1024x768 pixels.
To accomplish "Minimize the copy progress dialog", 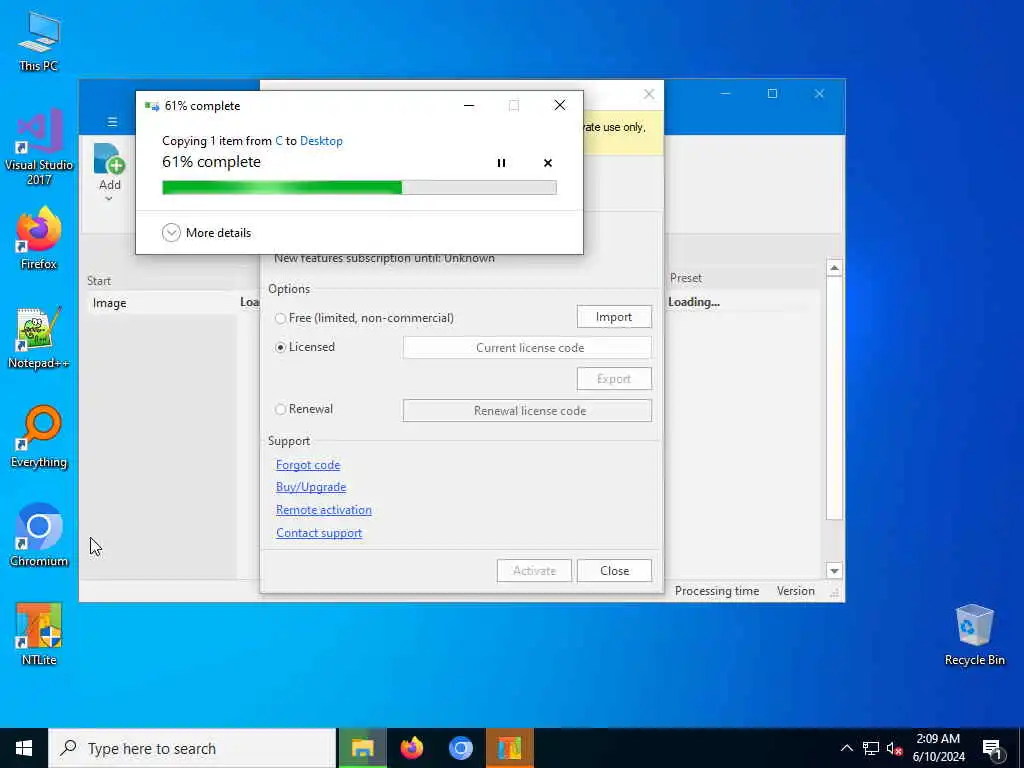I will click(468, 106).
